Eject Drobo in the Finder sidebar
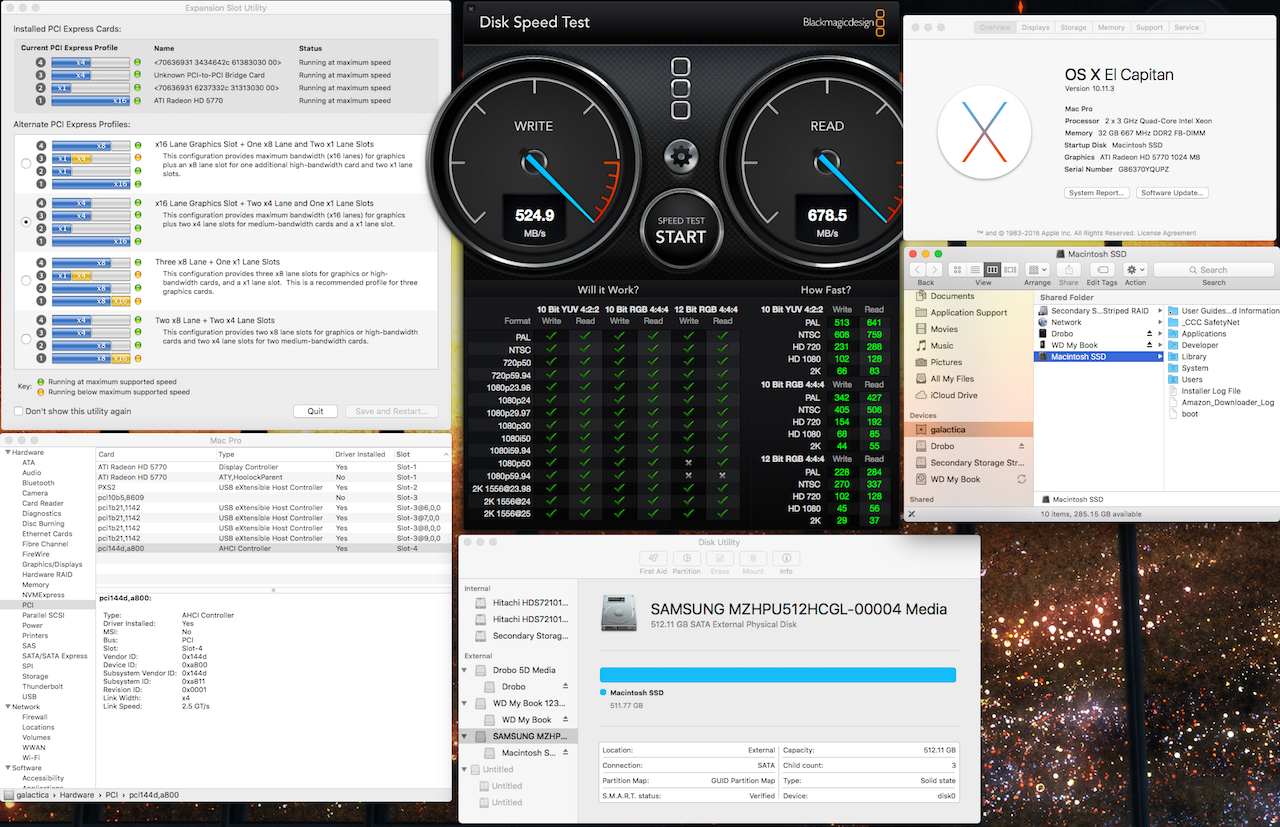 pyautogui.click(x=1021, y=446)
